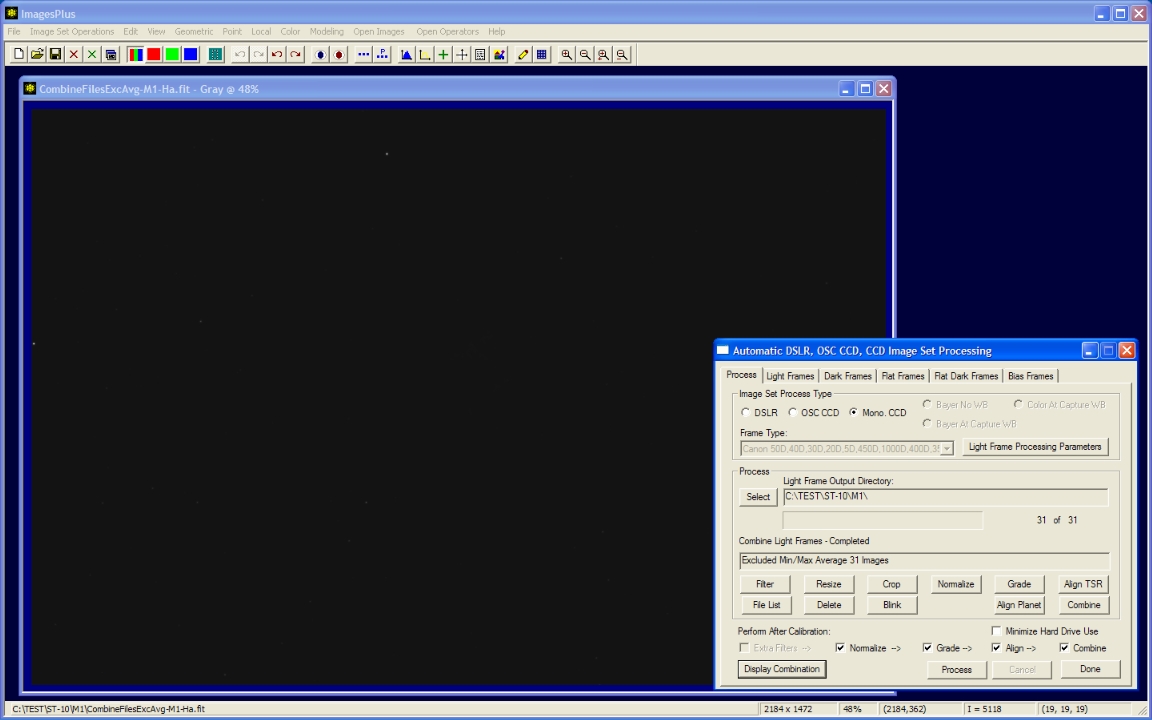
Task: Click the black crosshair icon
Action: point(461,54)
